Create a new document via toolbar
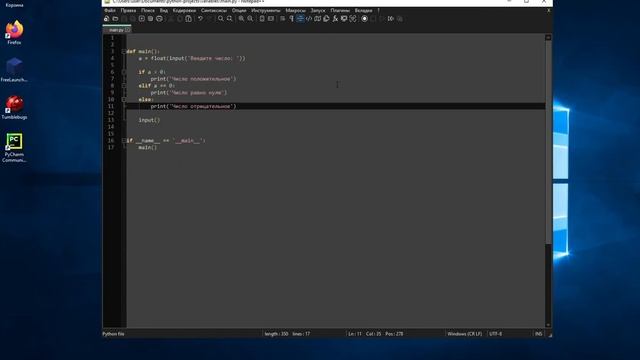640x360 pixels. click(x=107, y=19)
